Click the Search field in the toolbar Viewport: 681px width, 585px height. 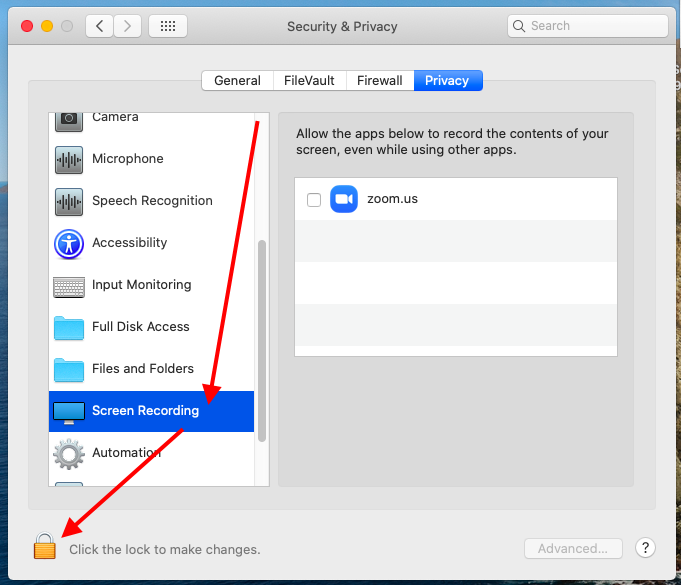pos(588,26)
